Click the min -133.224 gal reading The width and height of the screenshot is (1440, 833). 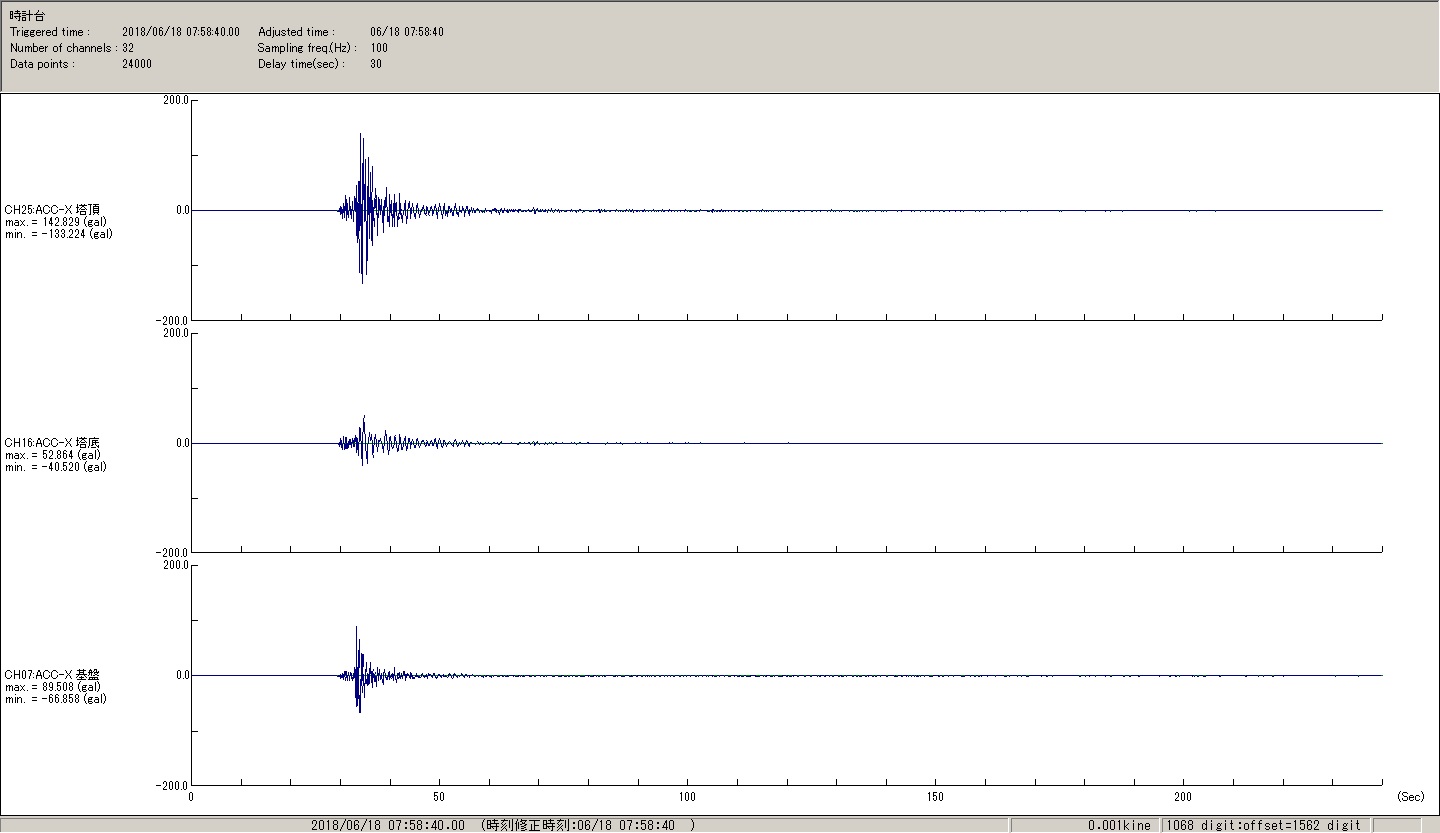click(x=58, y=234)
